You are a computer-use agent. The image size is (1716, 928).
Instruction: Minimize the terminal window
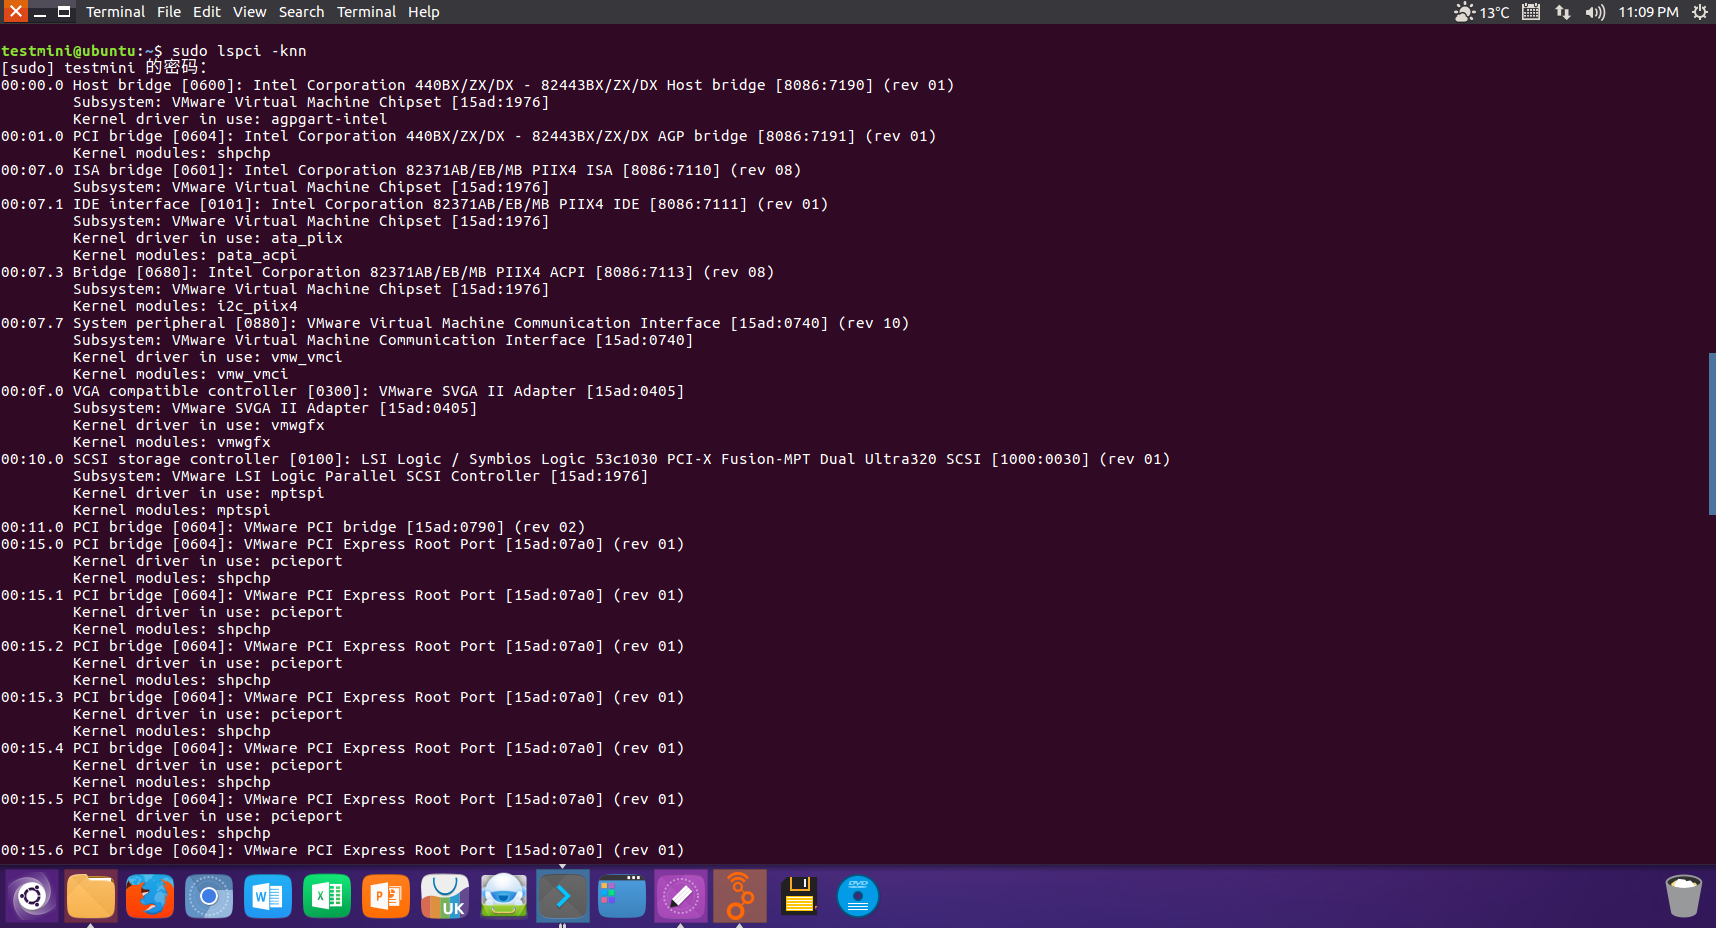(x=40, y=12)
